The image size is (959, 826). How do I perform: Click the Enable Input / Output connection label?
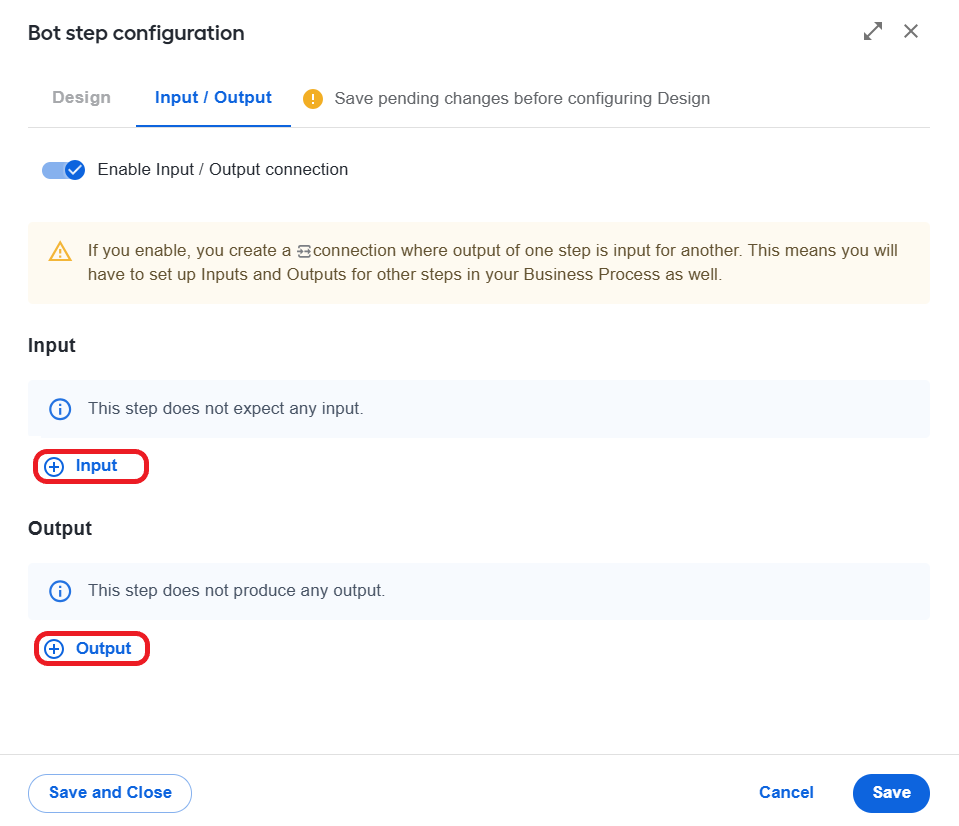tap(223, 169)
